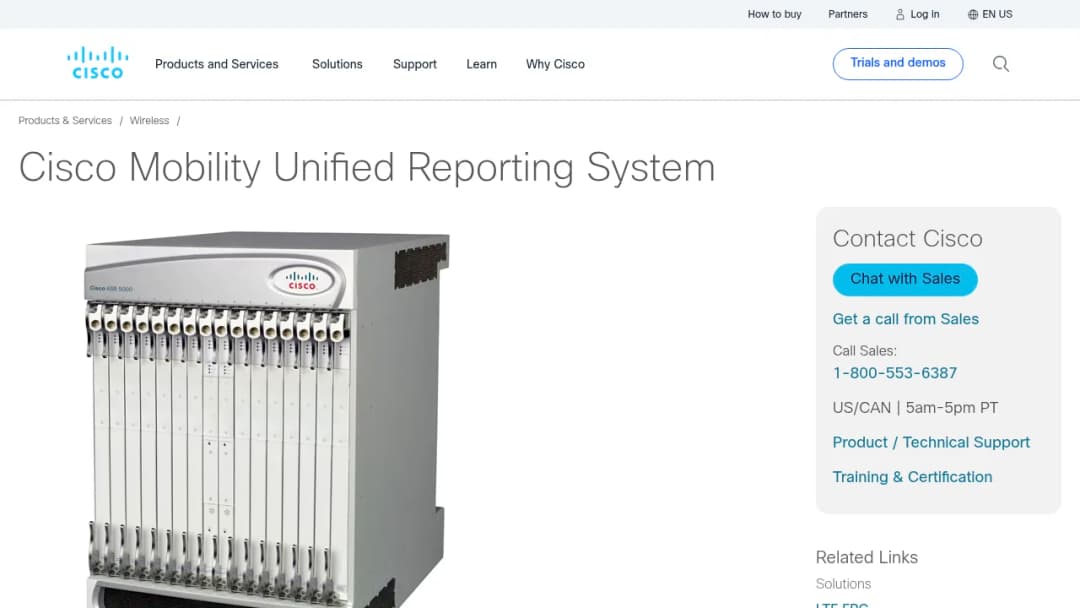Click the Log in person icon
This screenshot has width=1080, height=608.
(900, 14)
